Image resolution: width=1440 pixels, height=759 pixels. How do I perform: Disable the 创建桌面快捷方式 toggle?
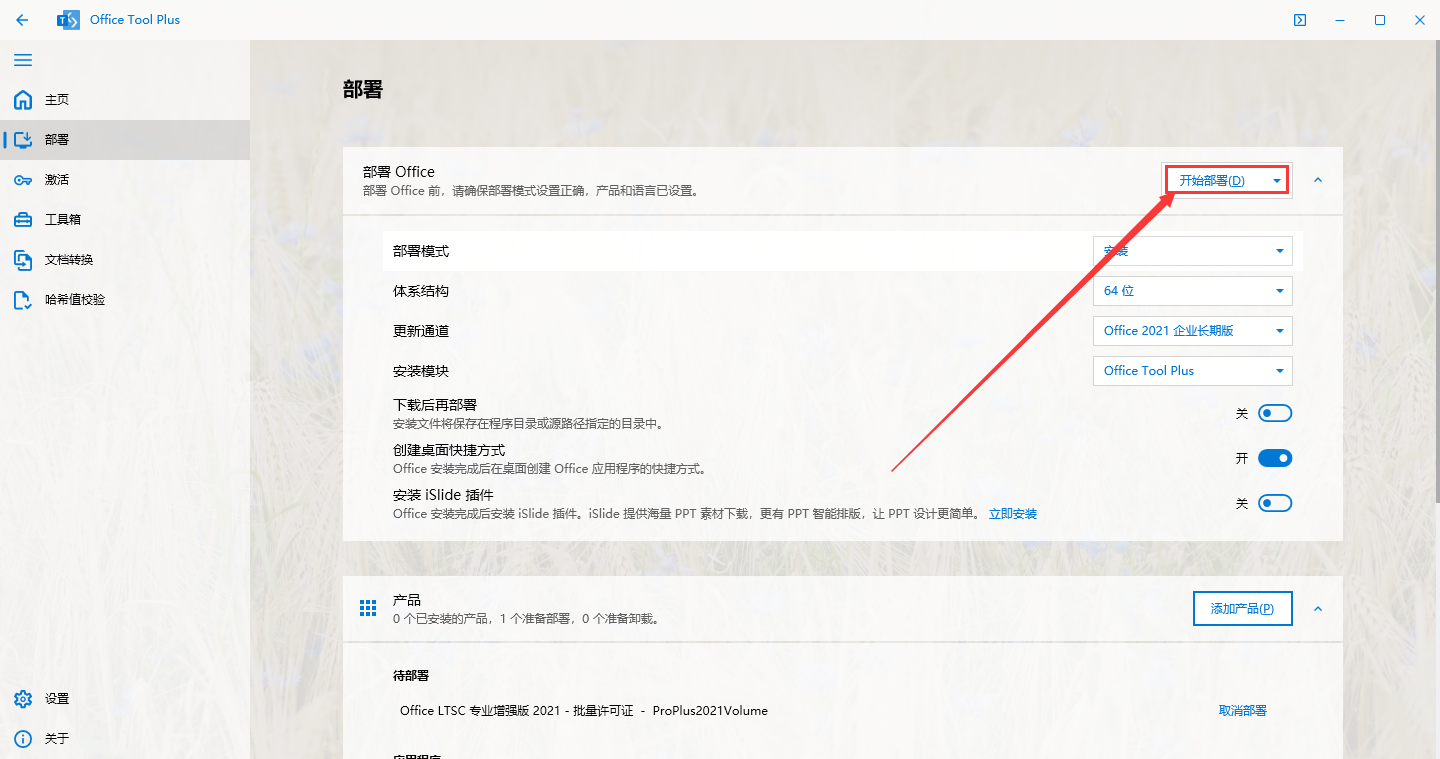pyautogui.click(x=1275, y=457)
